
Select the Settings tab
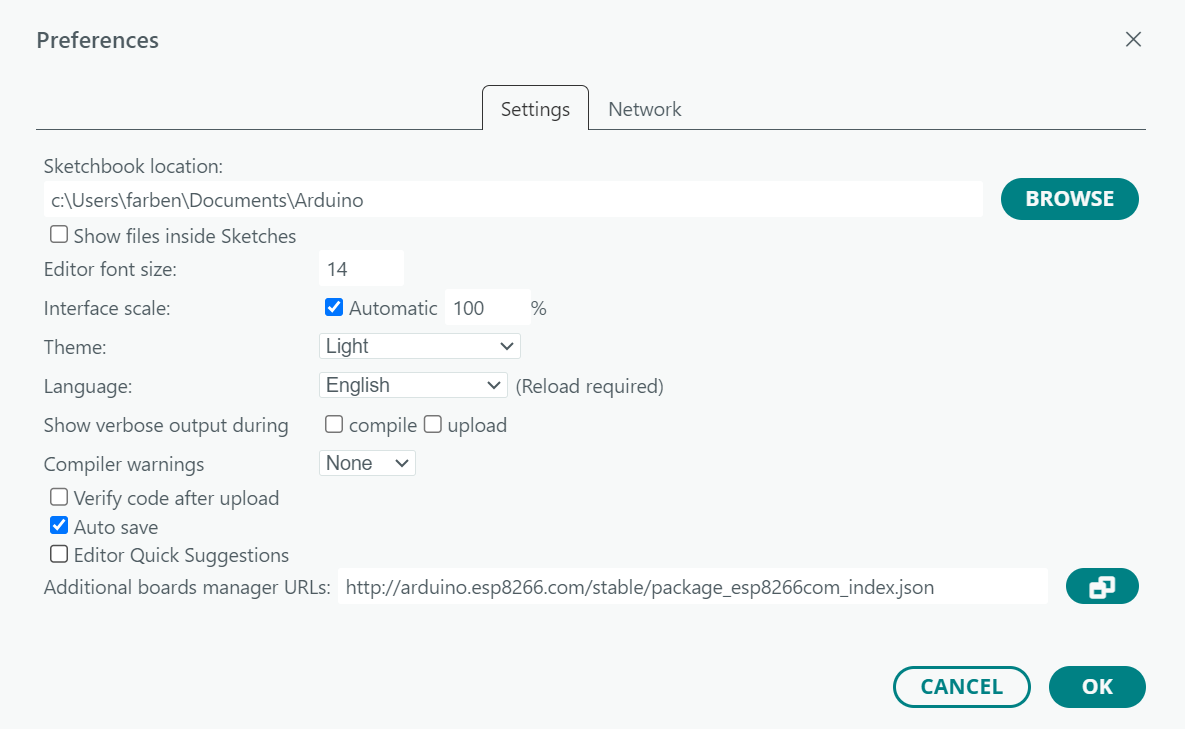(535, 109)
